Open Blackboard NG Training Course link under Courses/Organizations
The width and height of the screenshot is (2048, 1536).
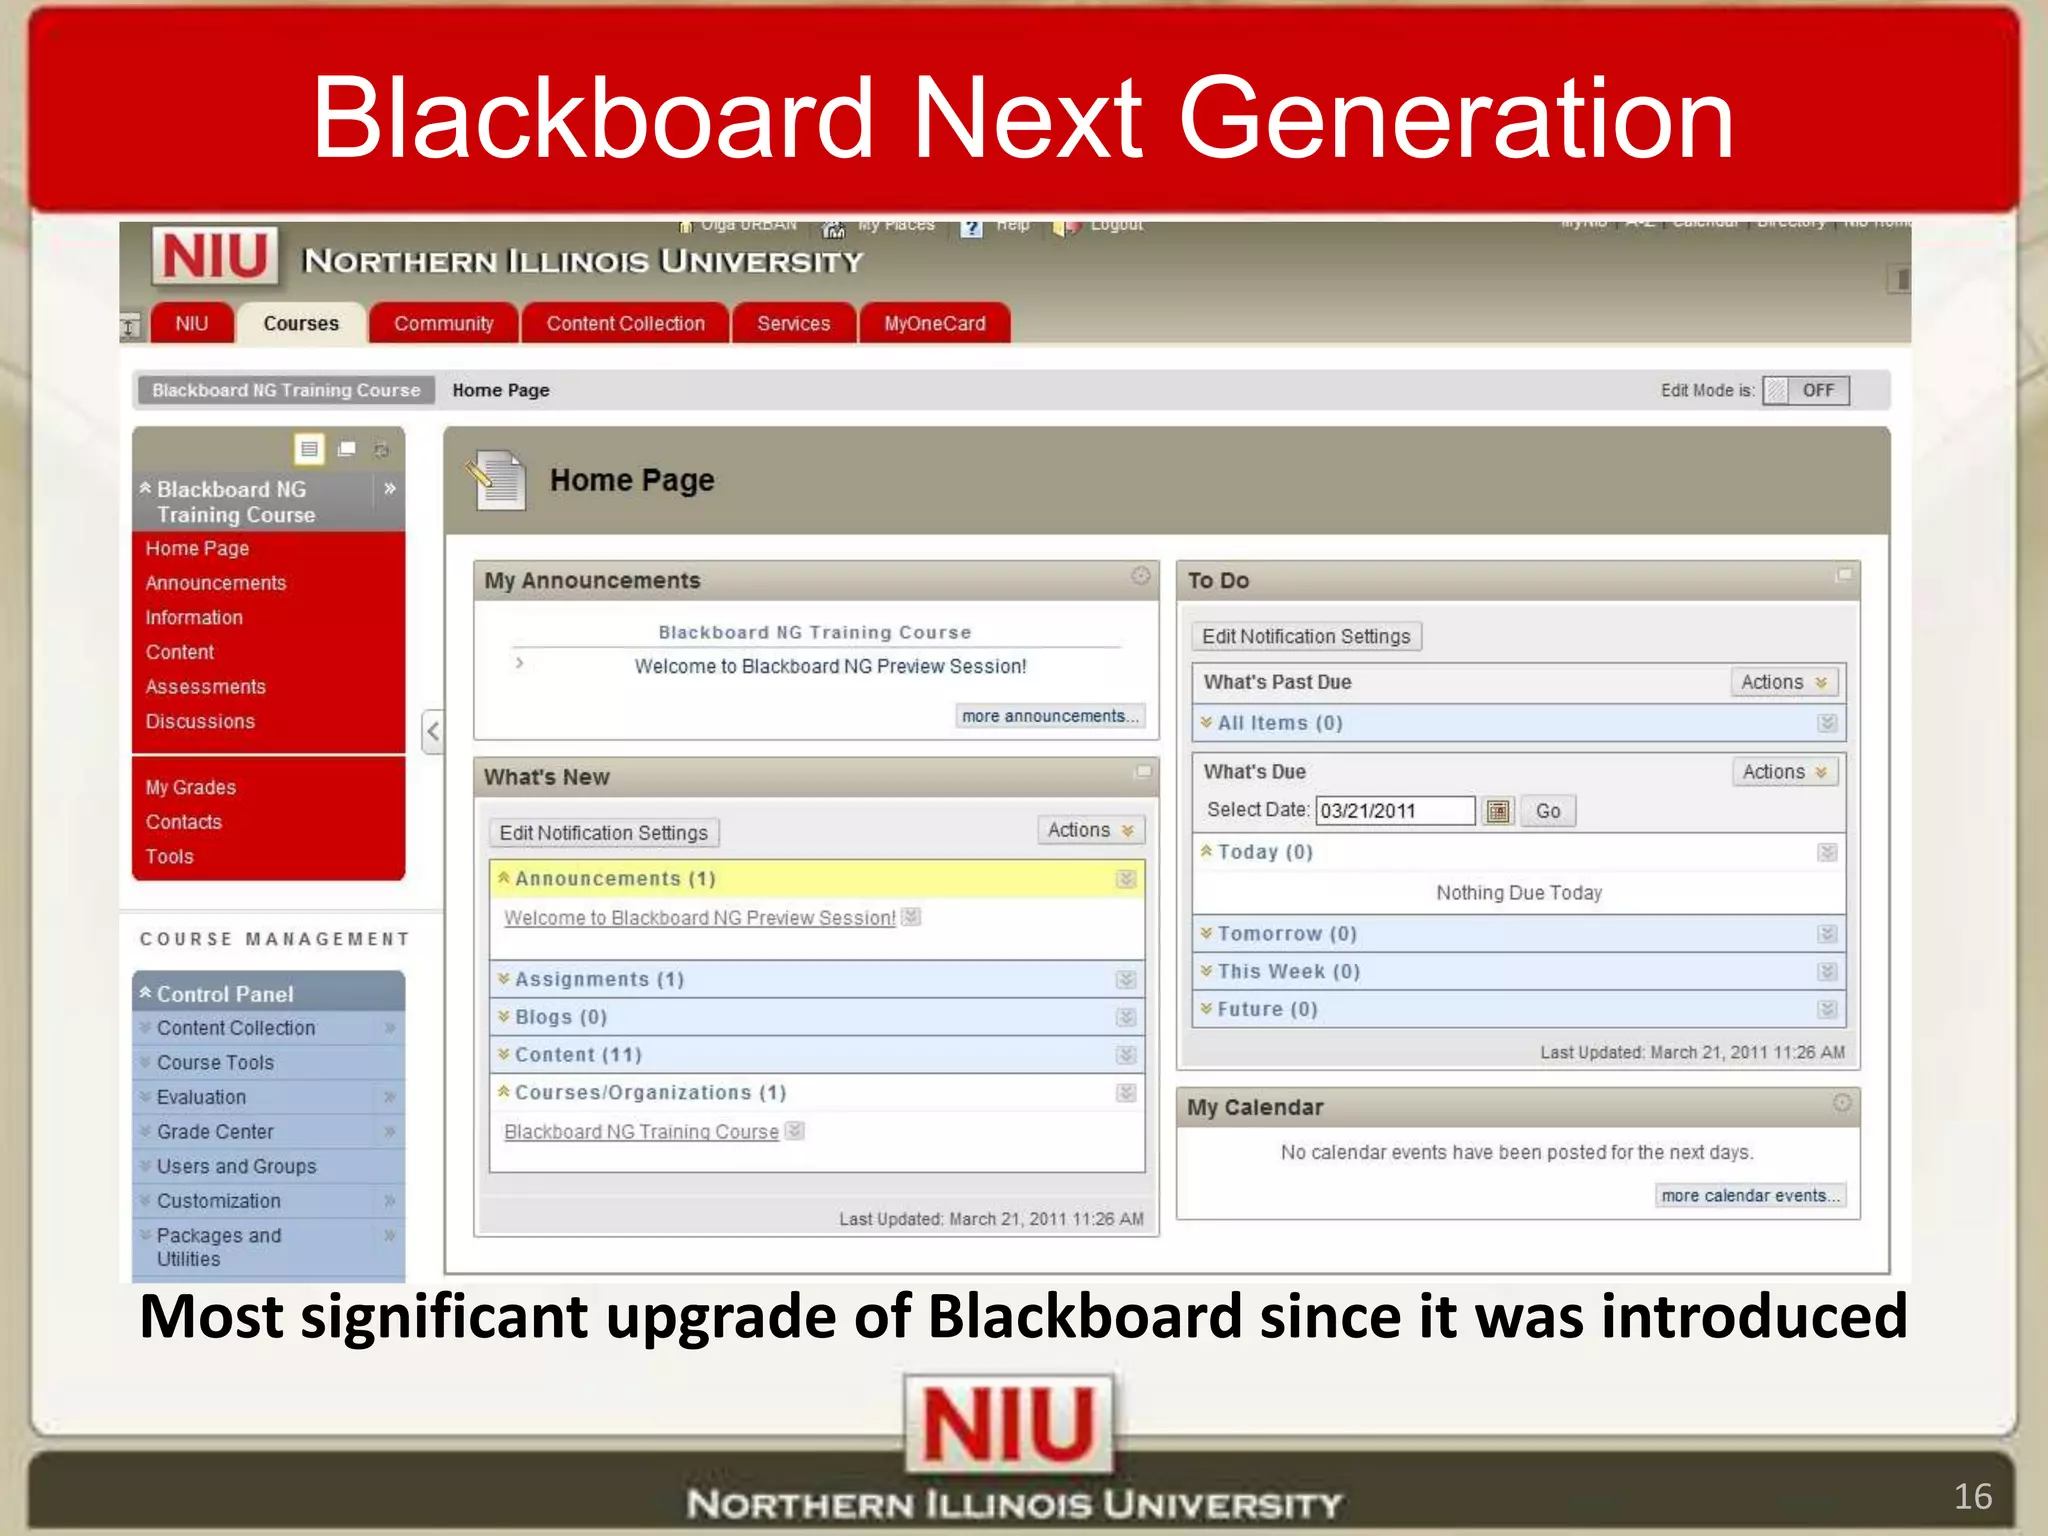tap(641, 1132)
